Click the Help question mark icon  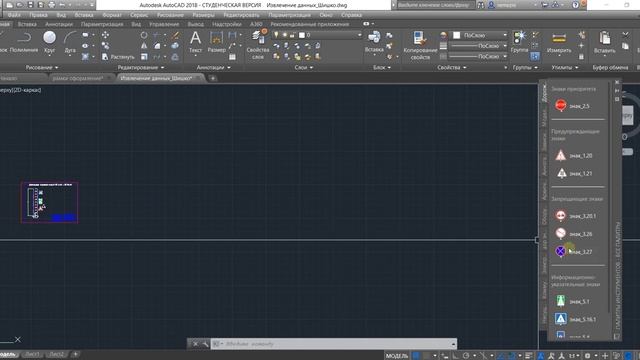click(575, 5)
